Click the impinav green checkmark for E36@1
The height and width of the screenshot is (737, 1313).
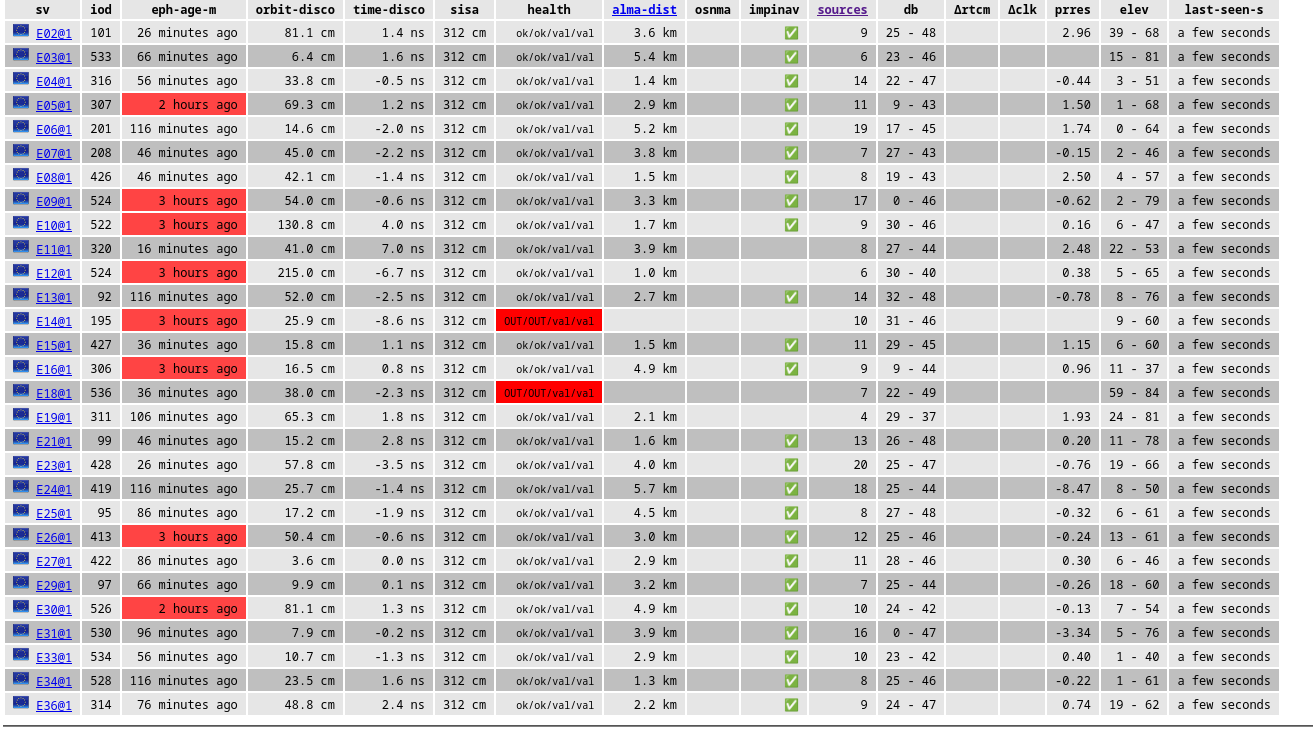click(791, 705)
